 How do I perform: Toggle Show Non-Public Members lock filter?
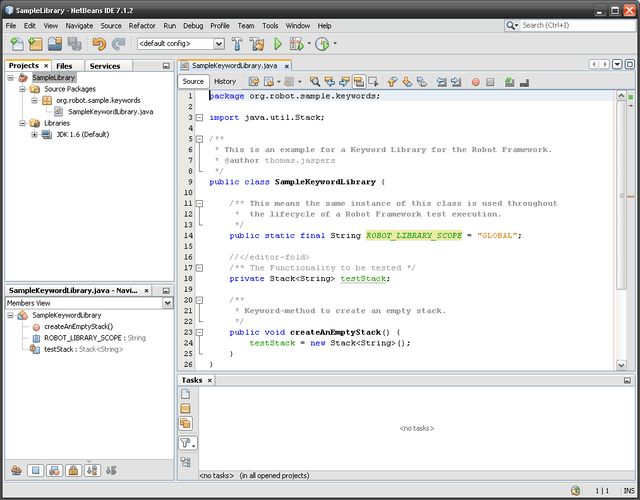pos(73,469)
